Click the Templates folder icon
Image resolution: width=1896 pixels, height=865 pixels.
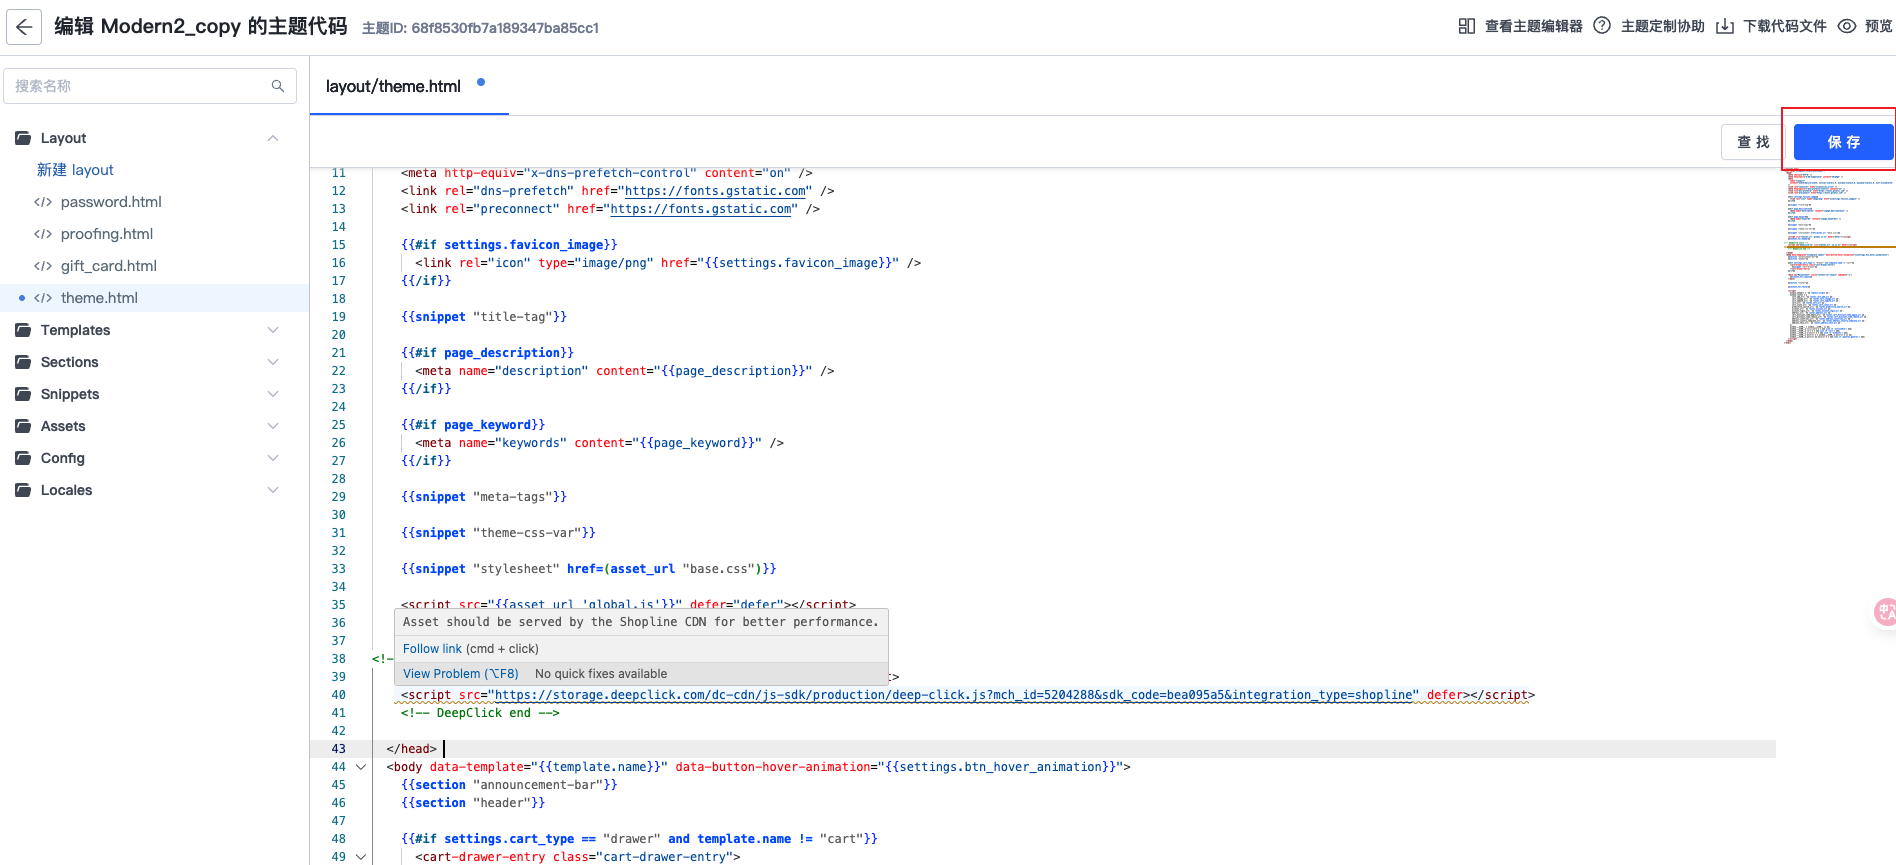click(x=23, y=330)
